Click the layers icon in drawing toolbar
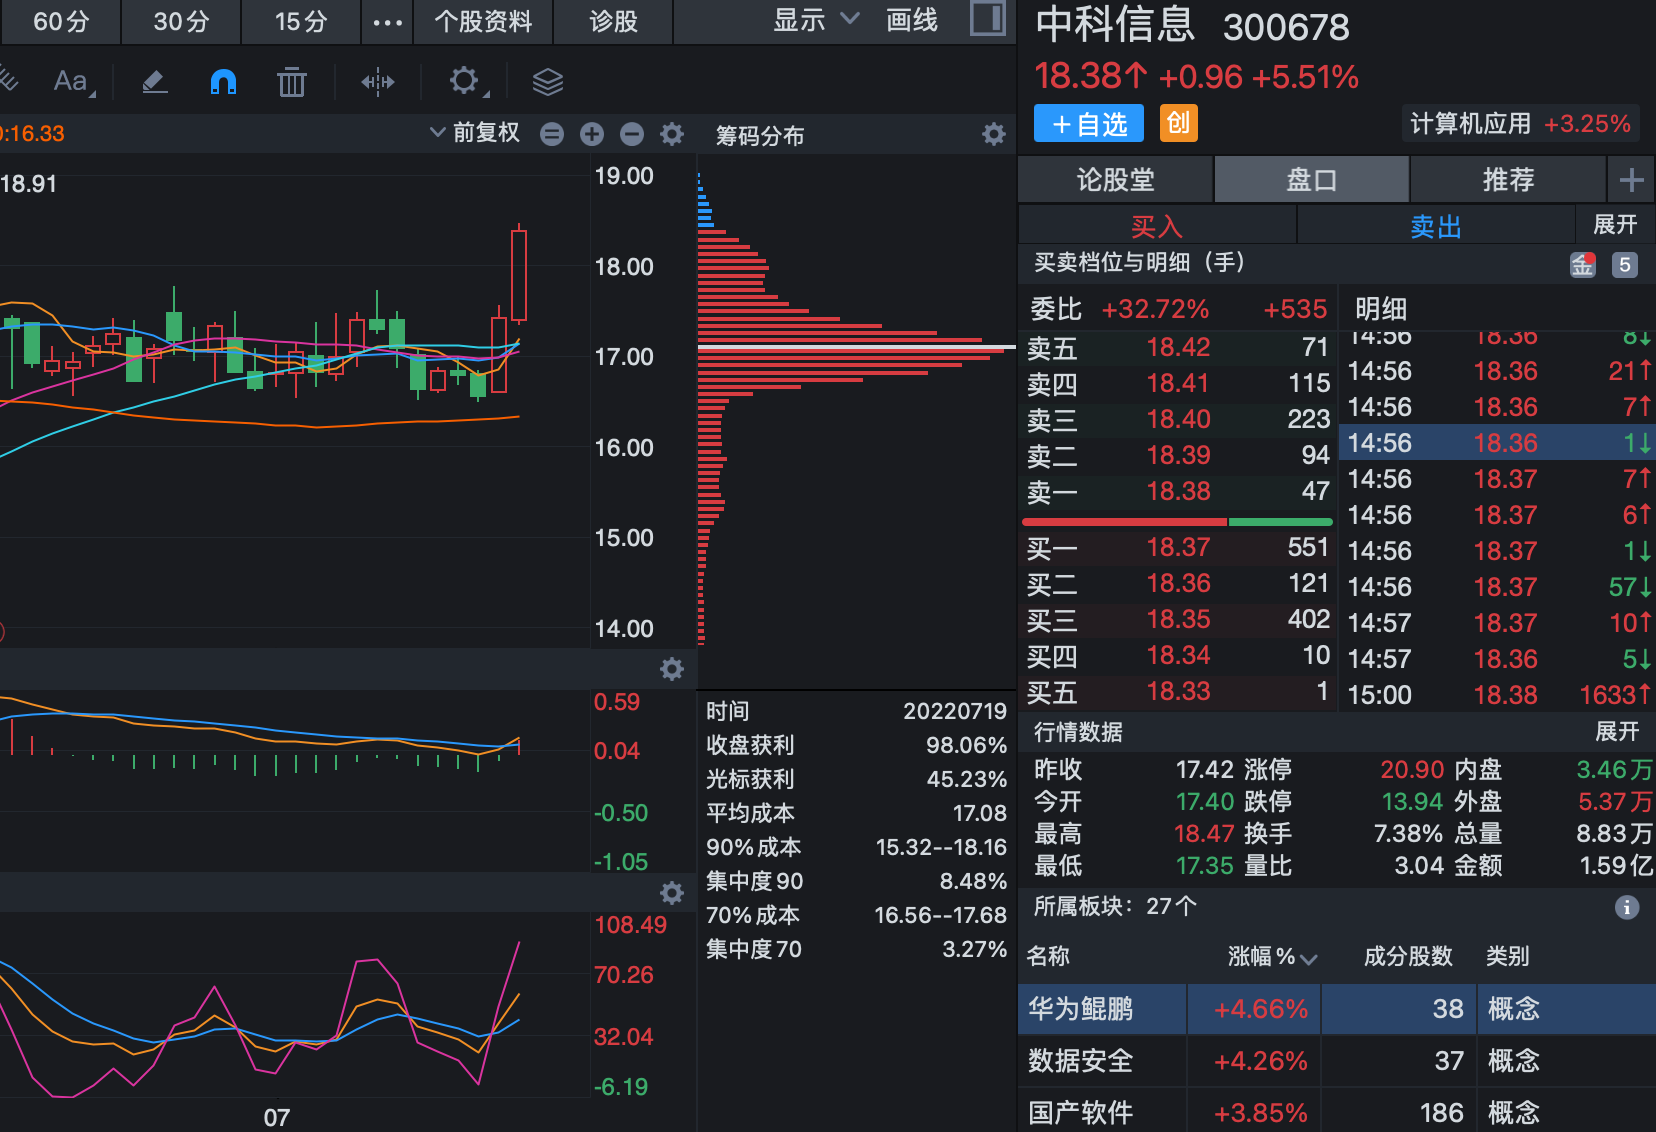The width and height of the screenshot is (1656, 1132). 548,82
